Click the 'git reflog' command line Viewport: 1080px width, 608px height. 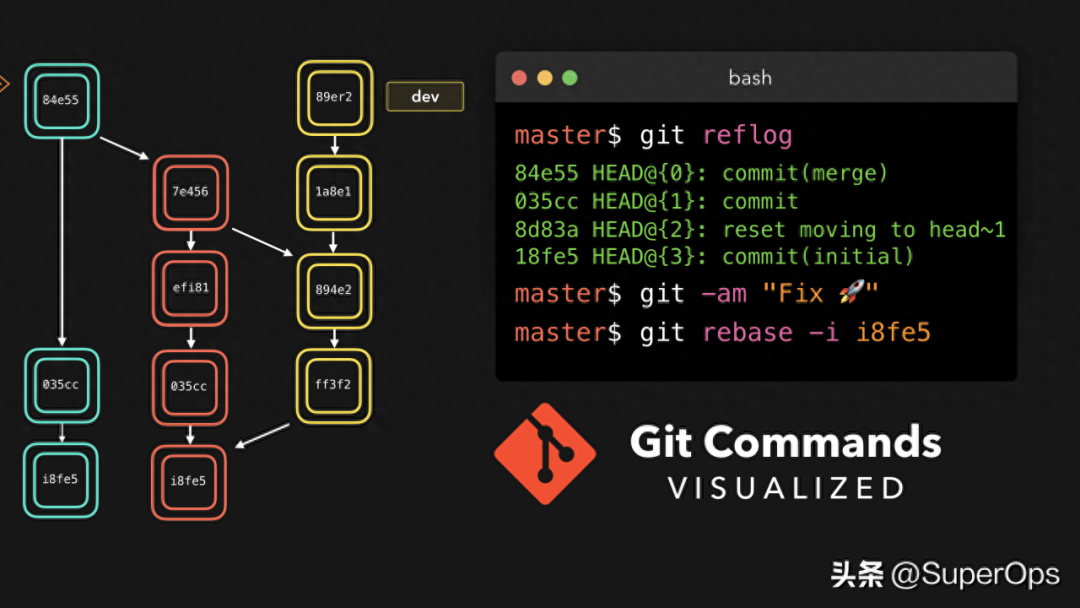pos(653,136)
